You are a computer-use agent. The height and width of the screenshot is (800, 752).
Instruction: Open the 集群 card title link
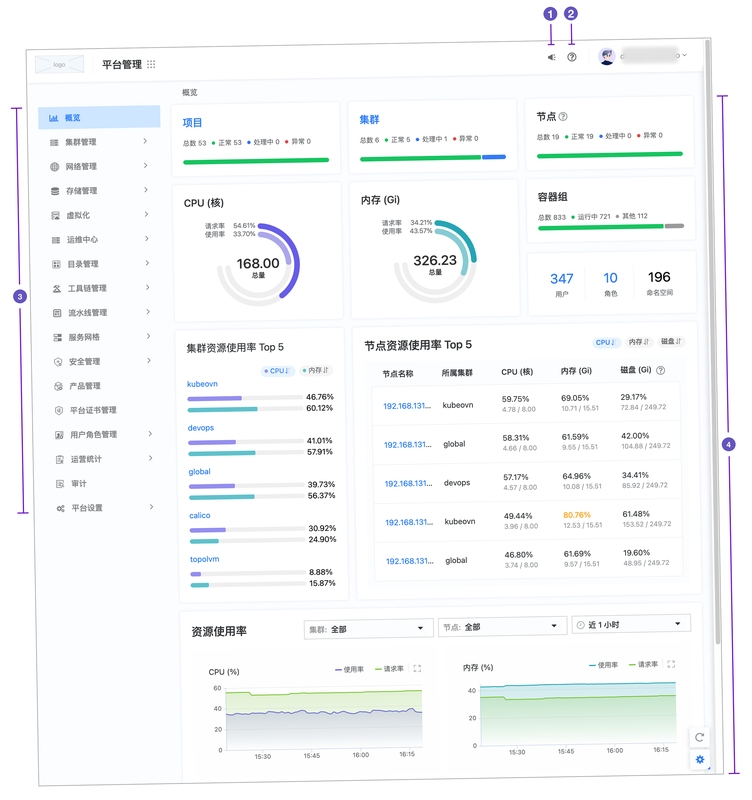coord(369,119)
